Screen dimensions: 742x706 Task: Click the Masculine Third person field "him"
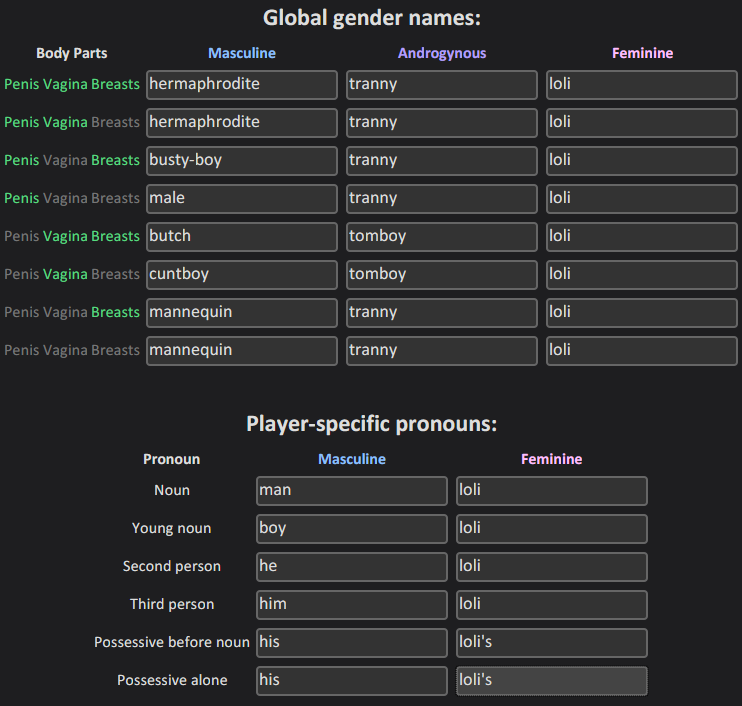click(x=351, y=605)
